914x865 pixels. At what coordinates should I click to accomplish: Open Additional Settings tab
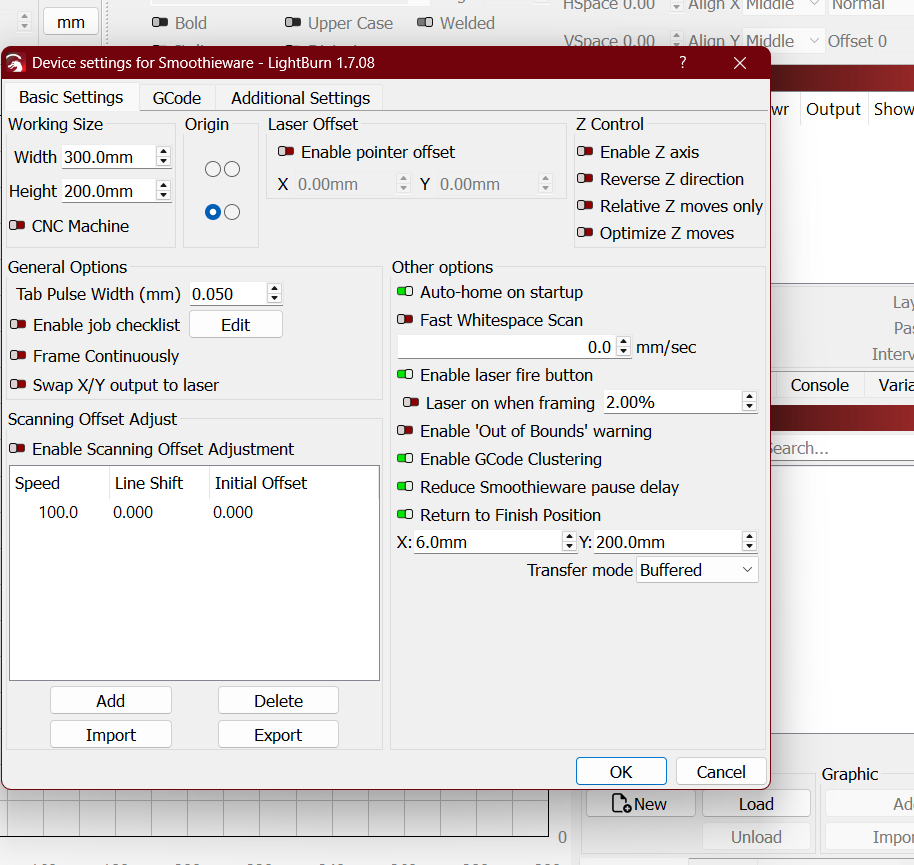(x=300, y=98)
